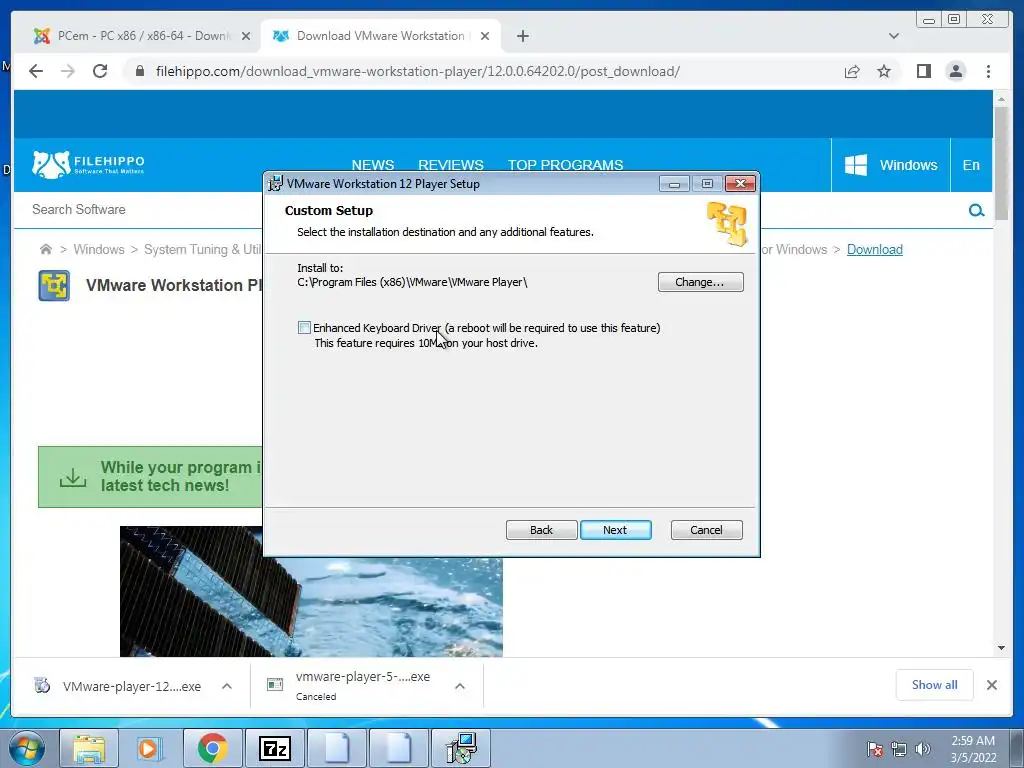
Task: Cancel the VMware Player setup
Action: (706, 530)
